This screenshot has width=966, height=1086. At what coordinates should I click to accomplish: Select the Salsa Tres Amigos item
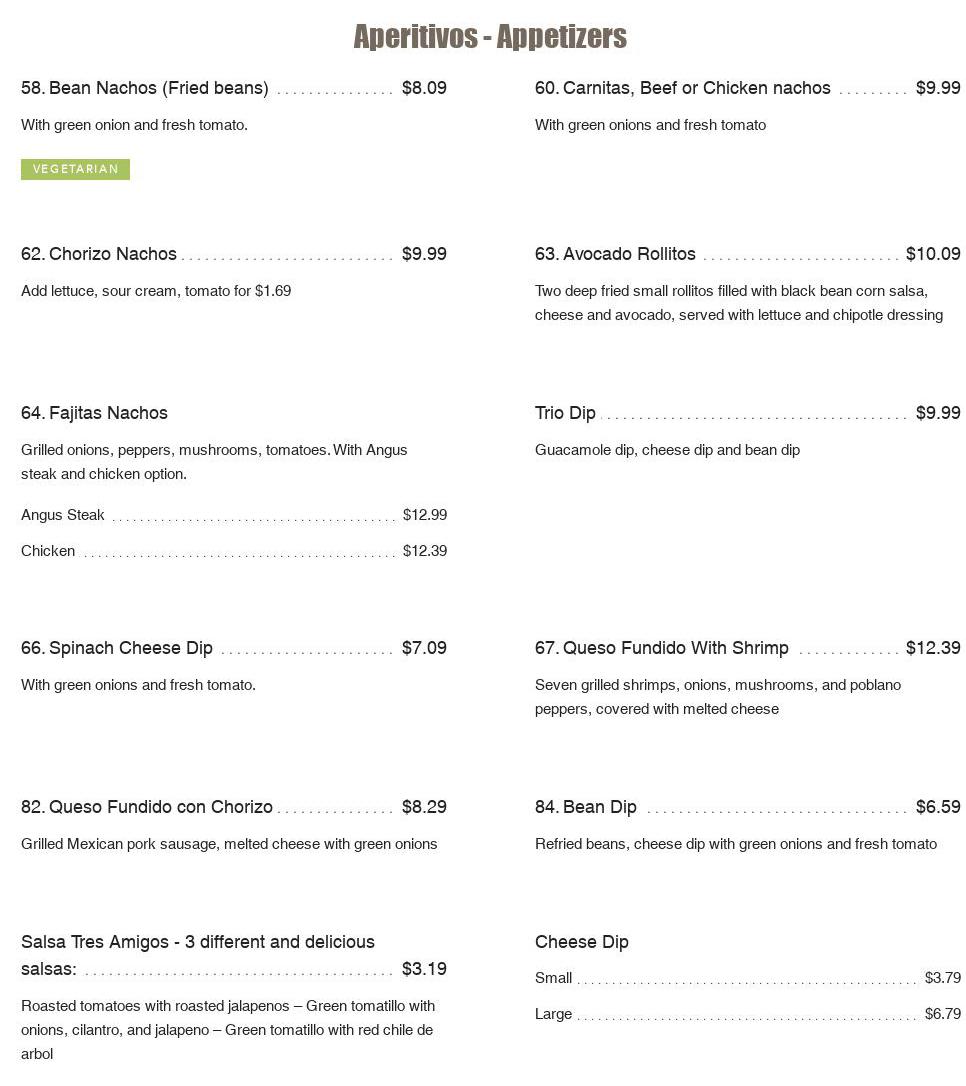coord(198,942)
